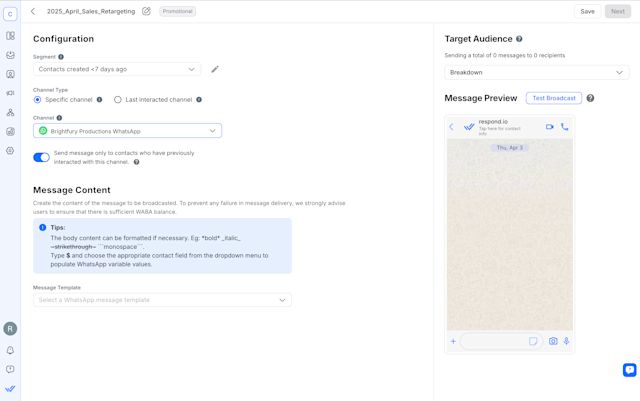Edit the broadcast name with pencil icon

[146, 11]
